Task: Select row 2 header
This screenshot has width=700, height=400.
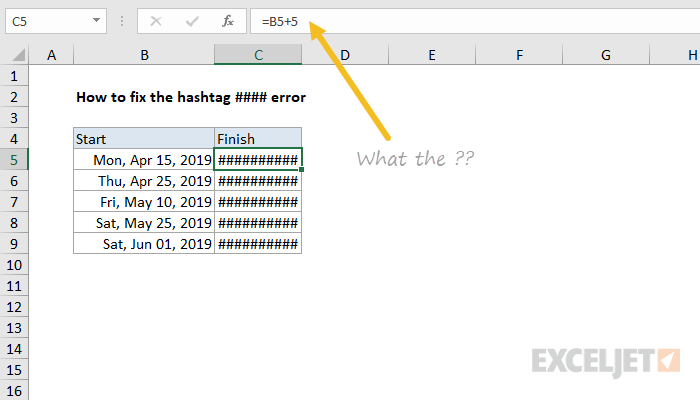Action: pyautogui.click(x=14, y=97)
